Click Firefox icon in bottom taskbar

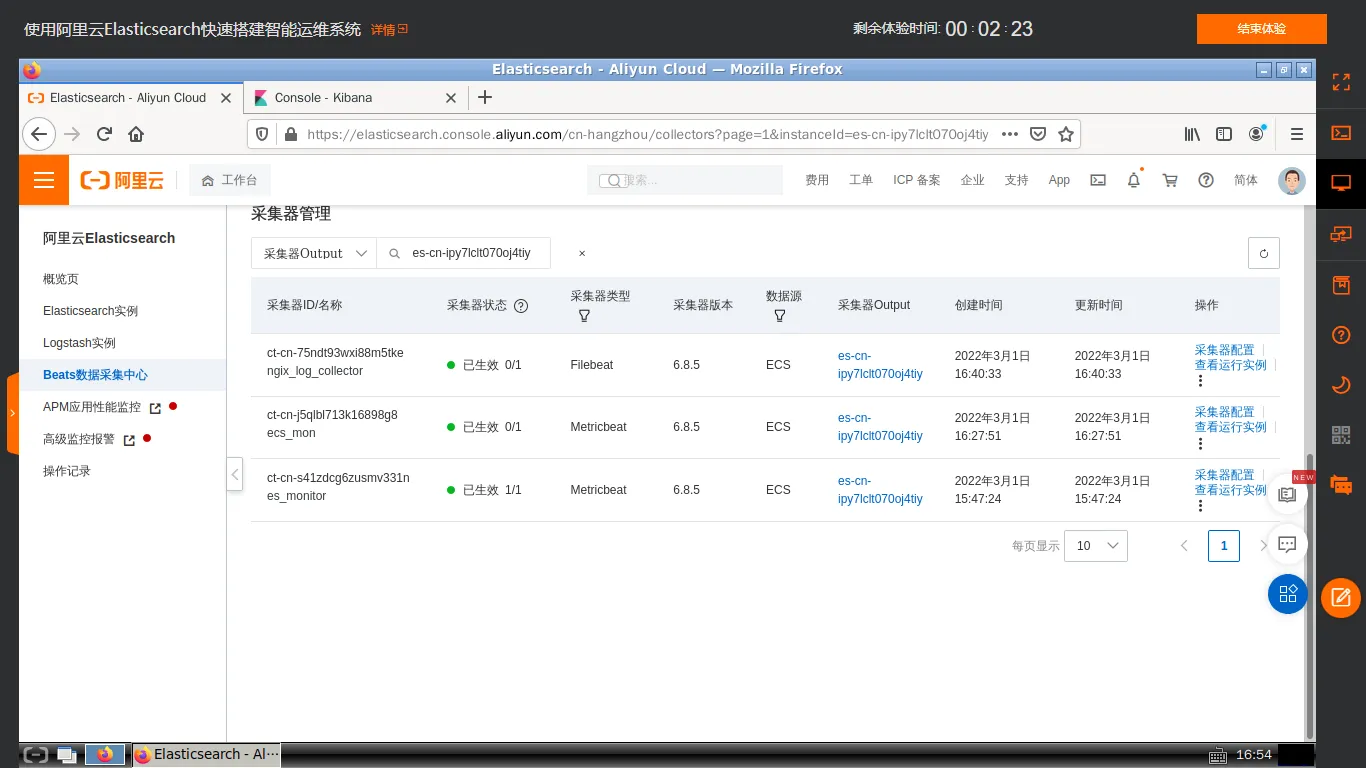(105, 754)
